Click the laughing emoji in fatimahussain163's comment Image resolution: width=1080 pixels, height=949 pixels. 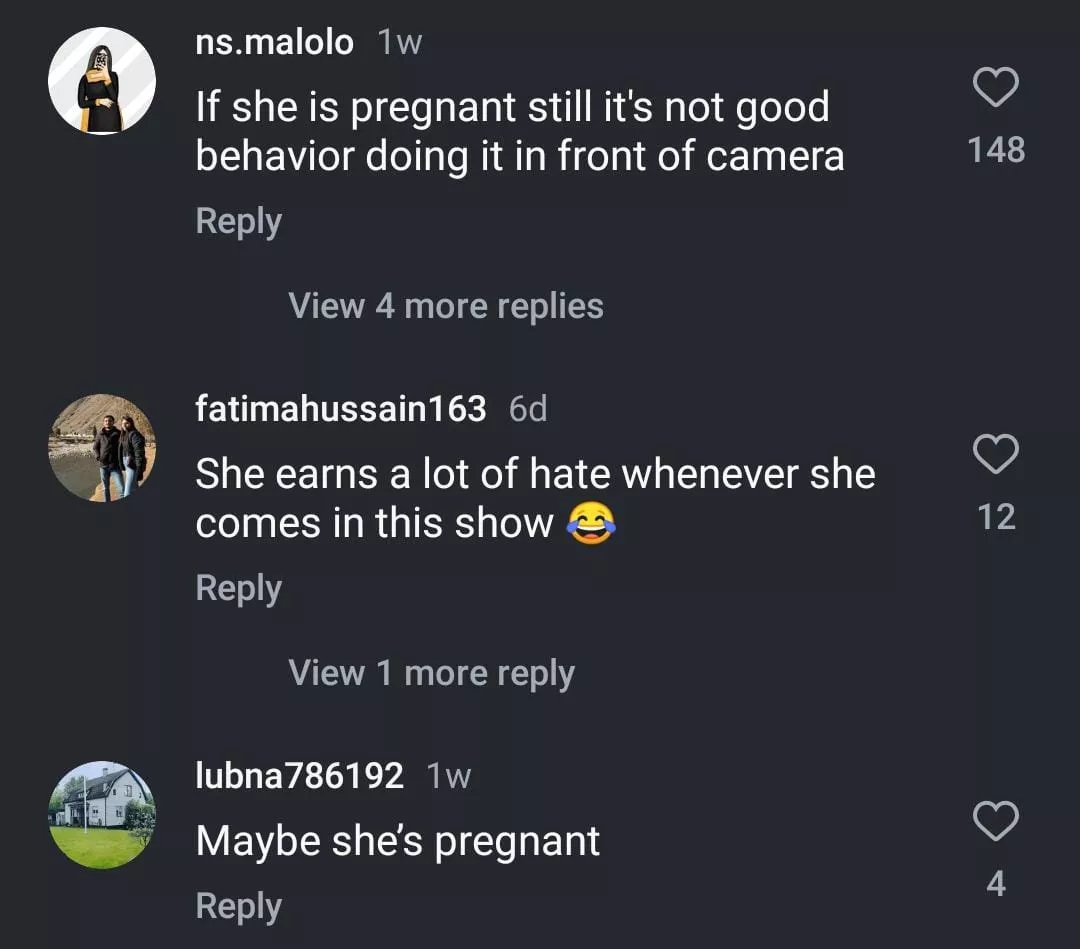tap(591, 524)
